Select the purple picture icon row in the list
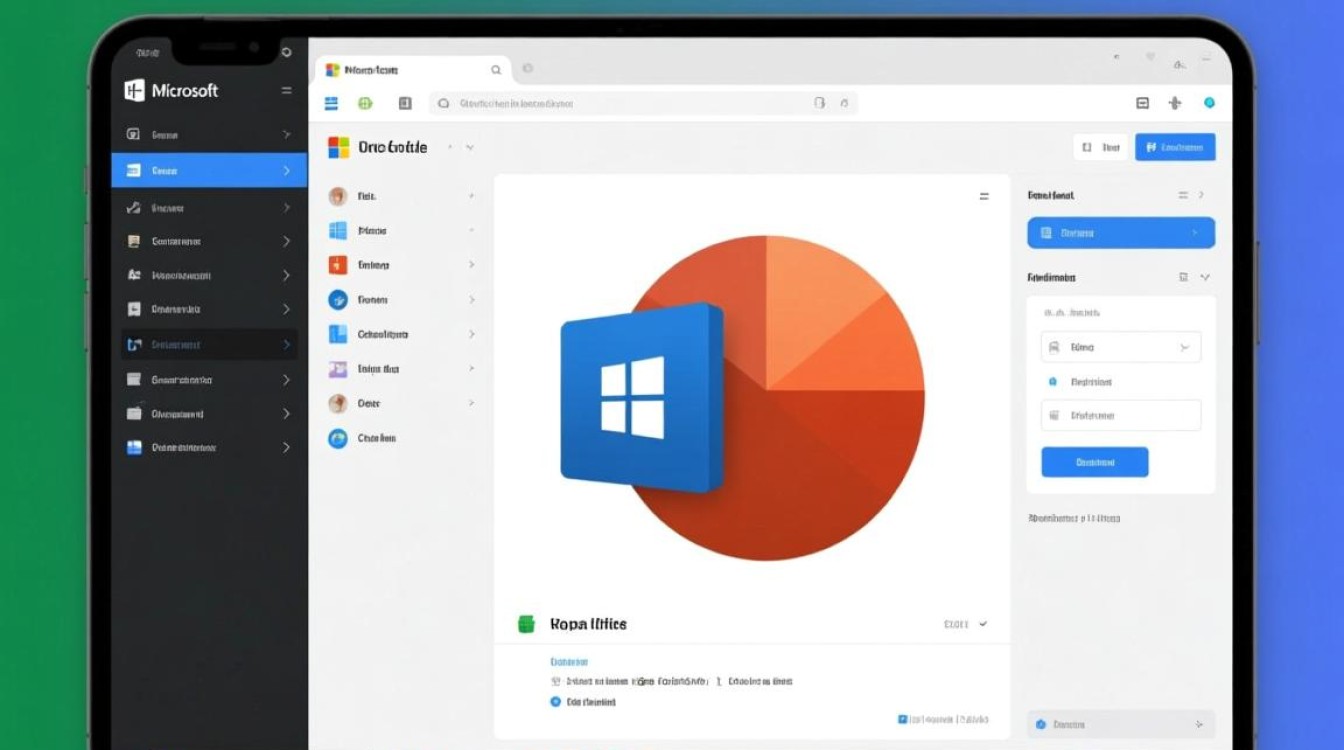 coord(402,369)
